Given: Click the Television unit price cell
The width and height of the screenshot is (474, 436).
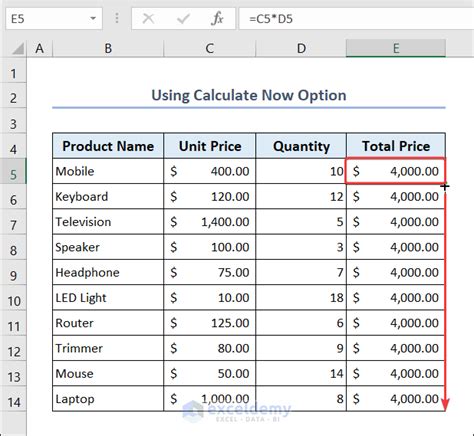Looking at the screenshot, I should 210,222.
